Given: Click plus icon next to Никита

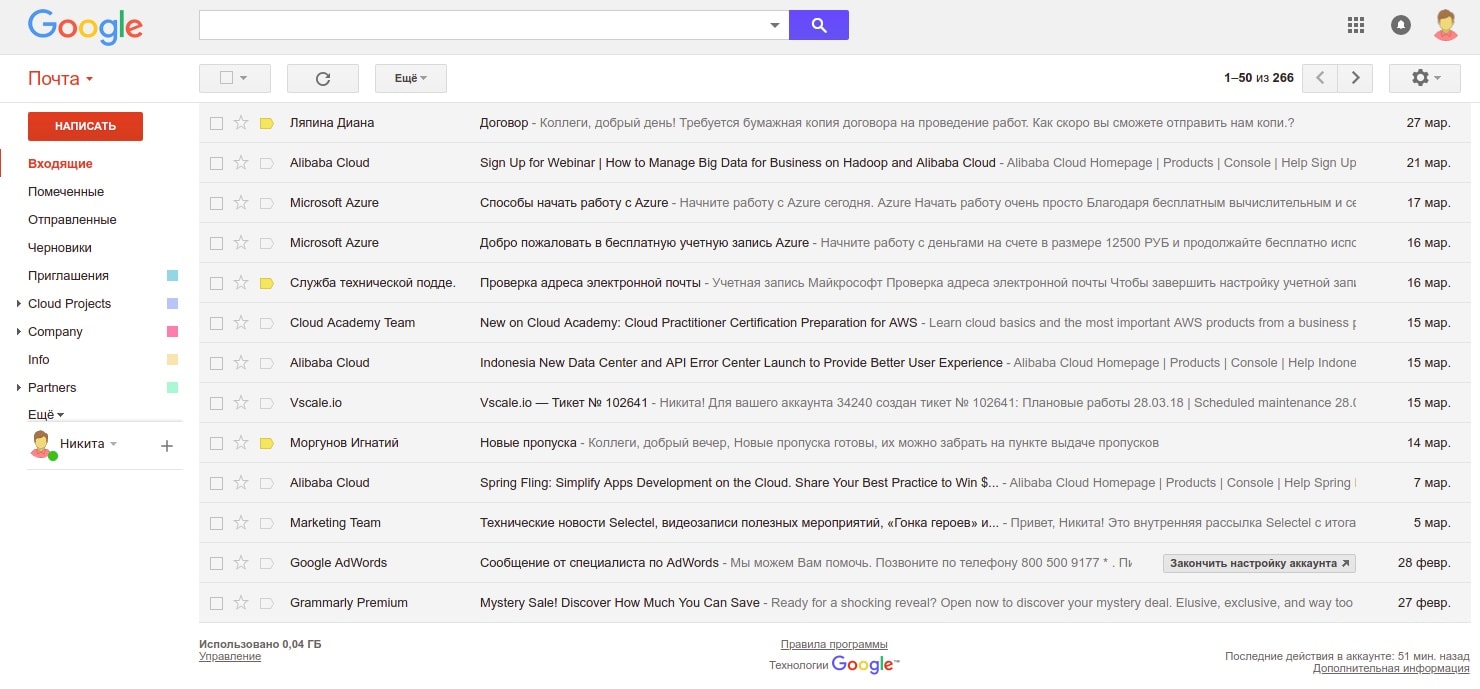Looking at the screenshot, I should coord(167,446).
